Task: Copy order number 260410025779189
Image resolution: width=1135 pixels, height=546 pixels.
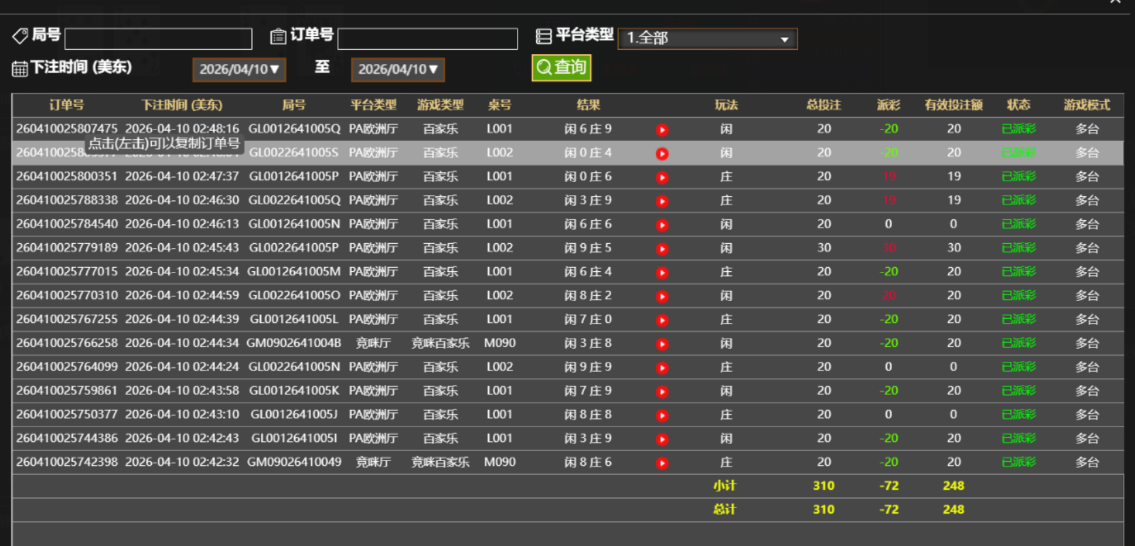Action: point(67,248)
